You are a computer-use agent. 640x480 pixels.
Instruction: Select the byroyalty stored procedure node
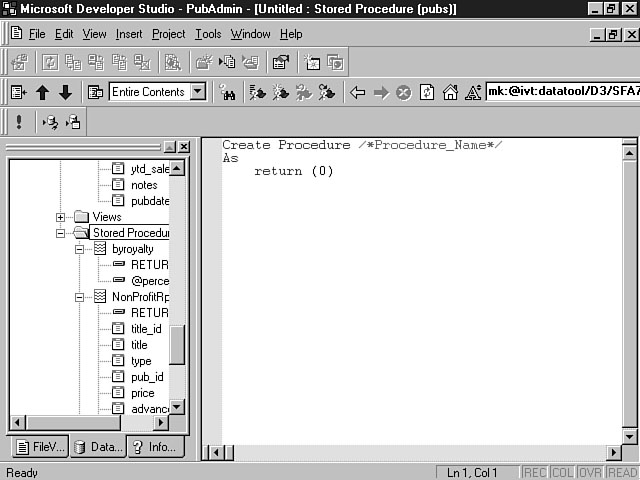132,249
